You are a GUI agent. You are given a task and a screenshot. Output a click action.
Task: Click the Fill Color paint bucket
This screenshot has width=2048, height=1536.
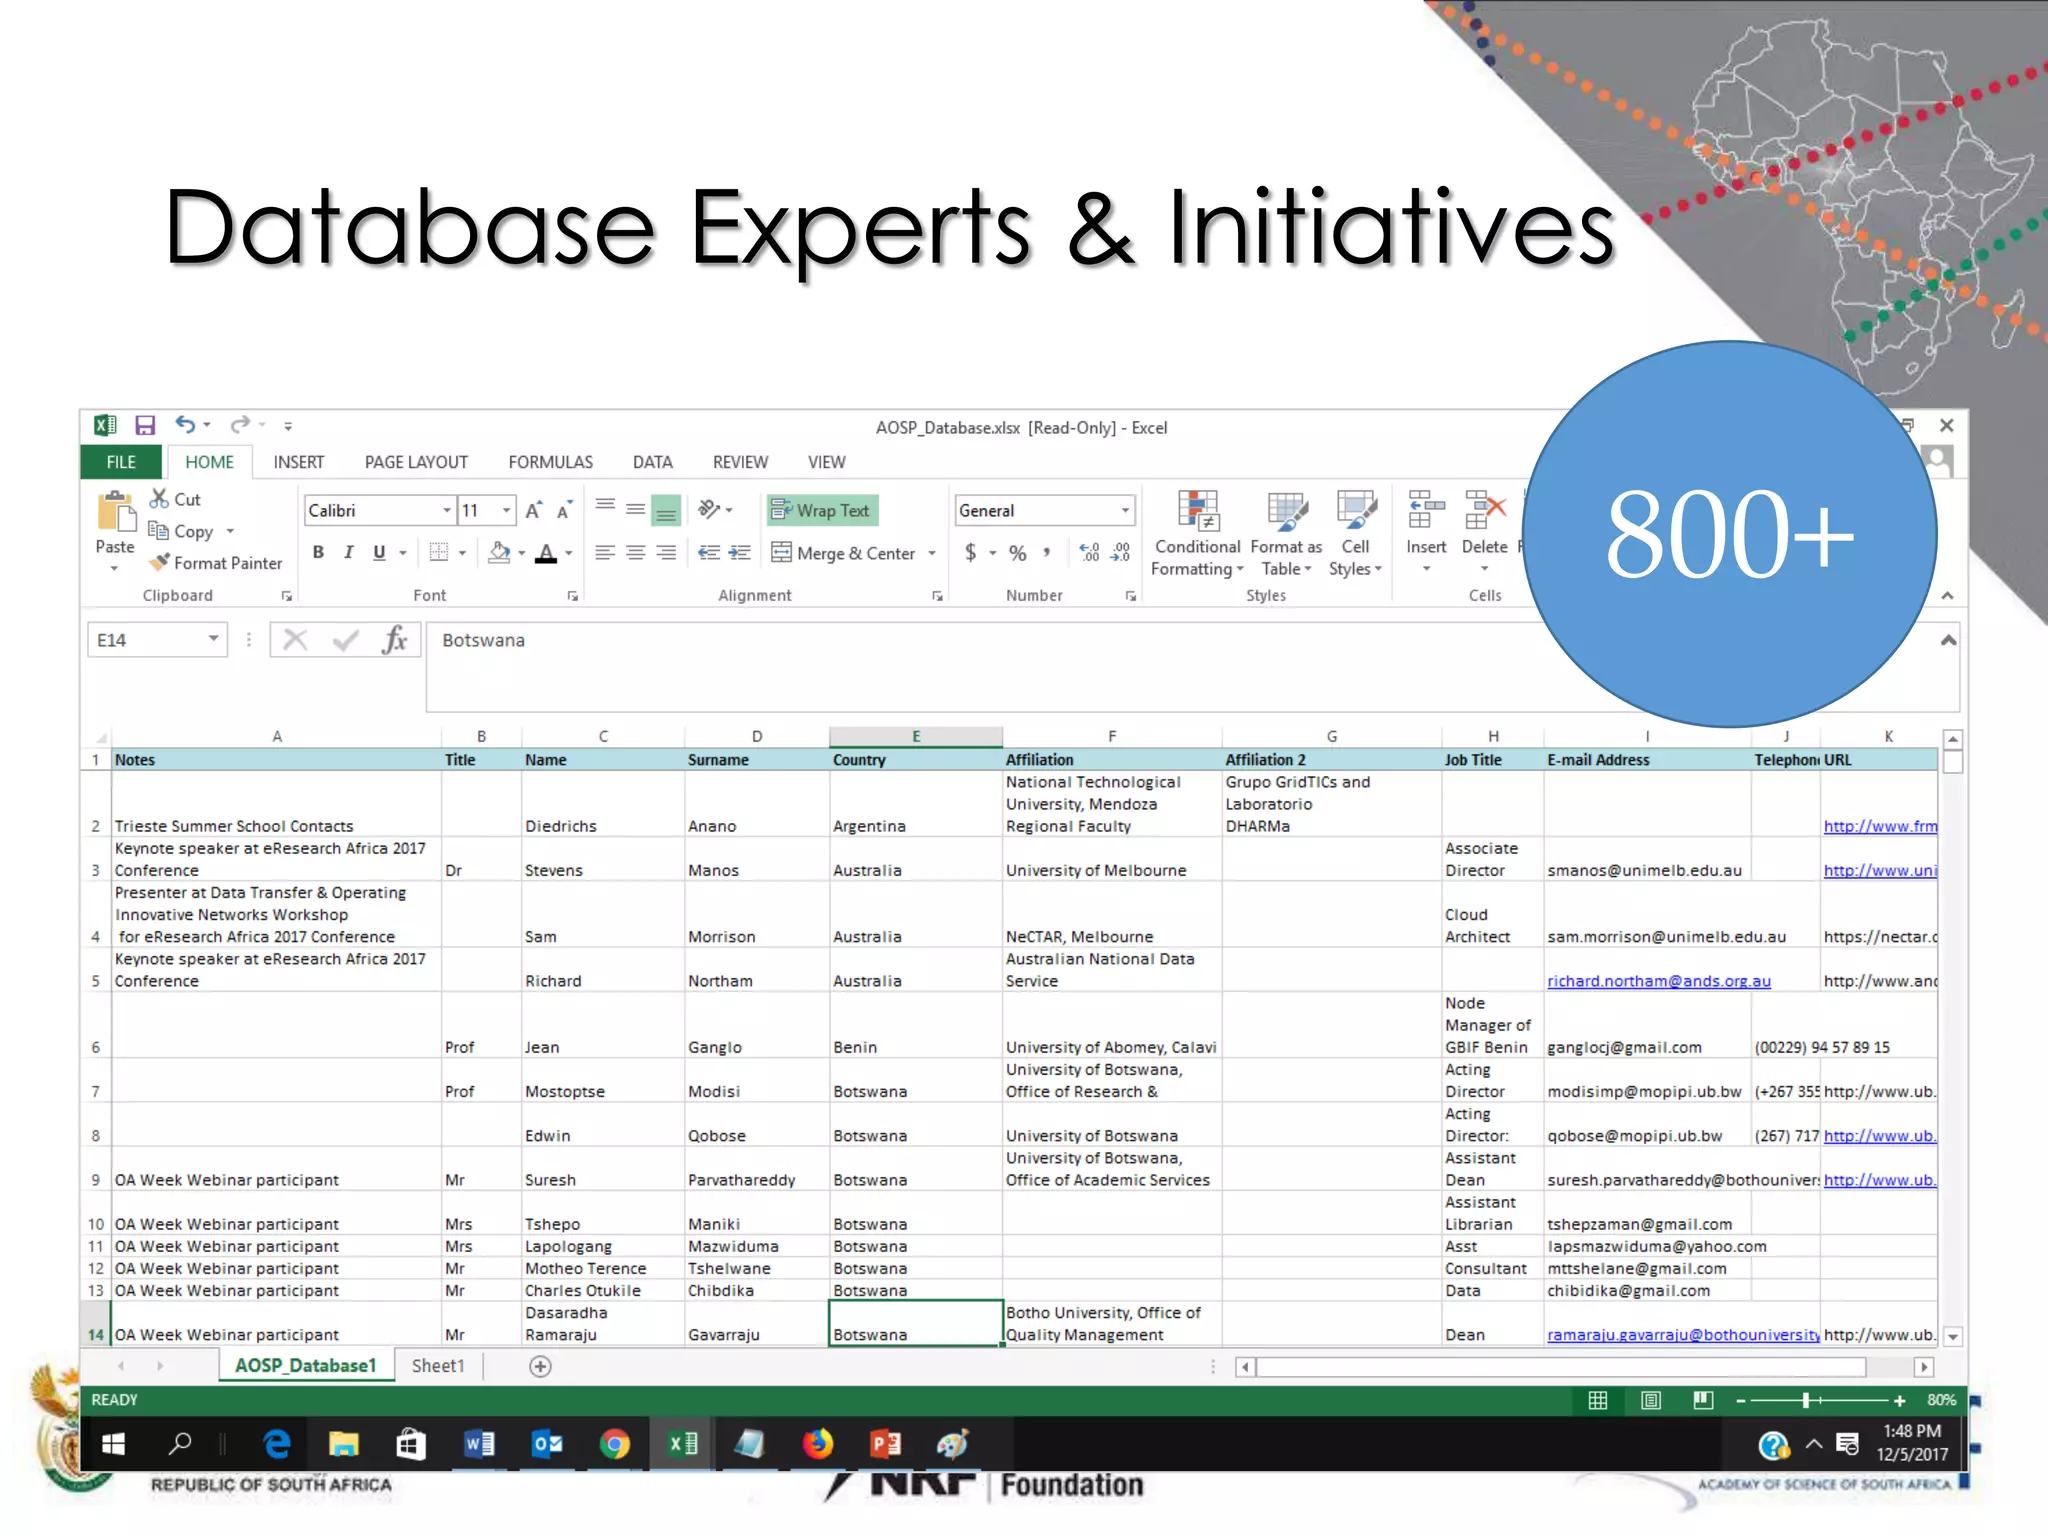[499, 553]
